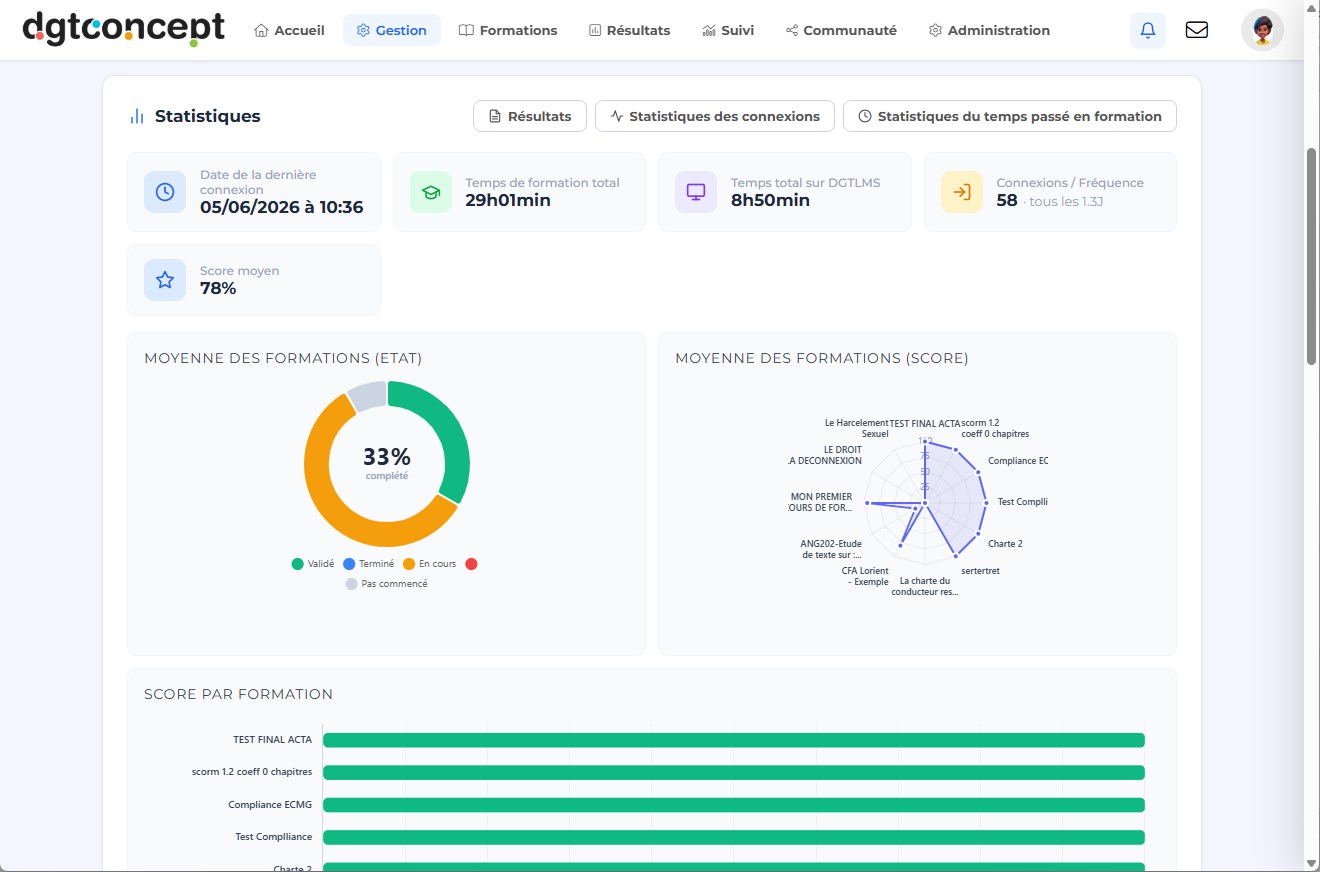Click the star icon for Score moyen
This screenshot has width=1320, height=872.
[165, 280]
